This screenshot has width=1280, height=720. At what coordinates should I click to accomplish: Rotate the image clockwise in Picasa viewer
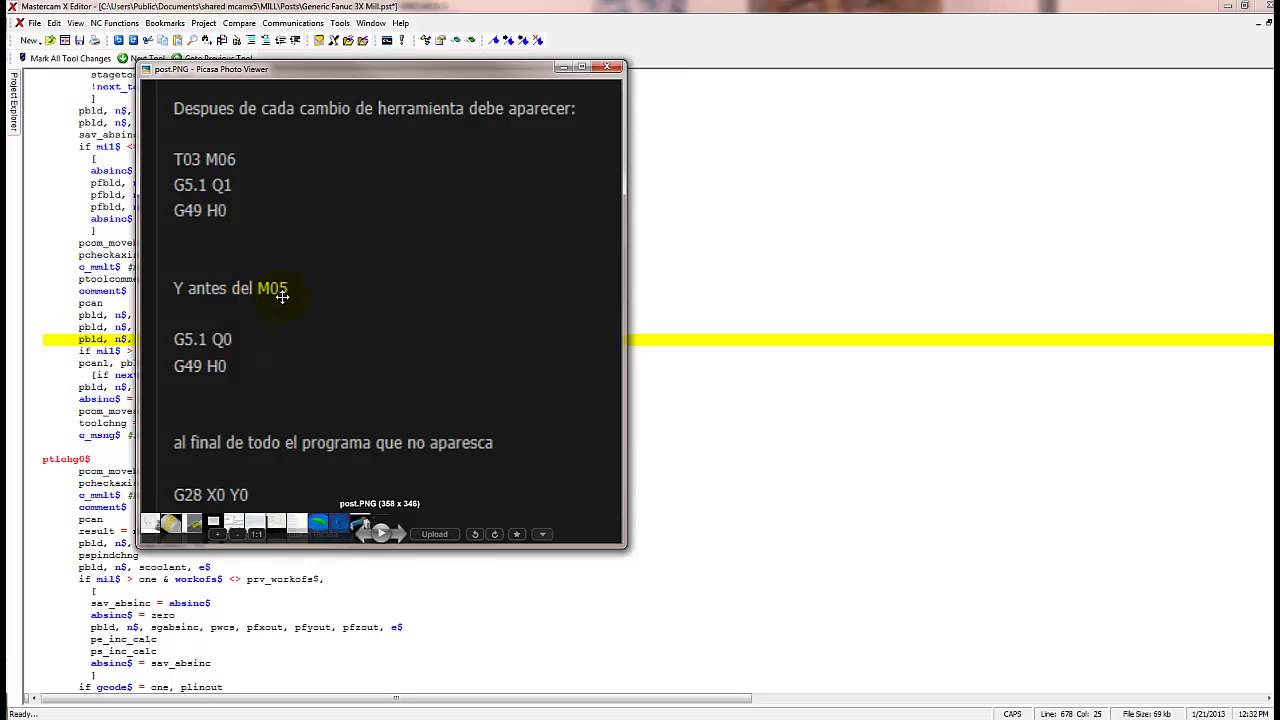point(495,534)
